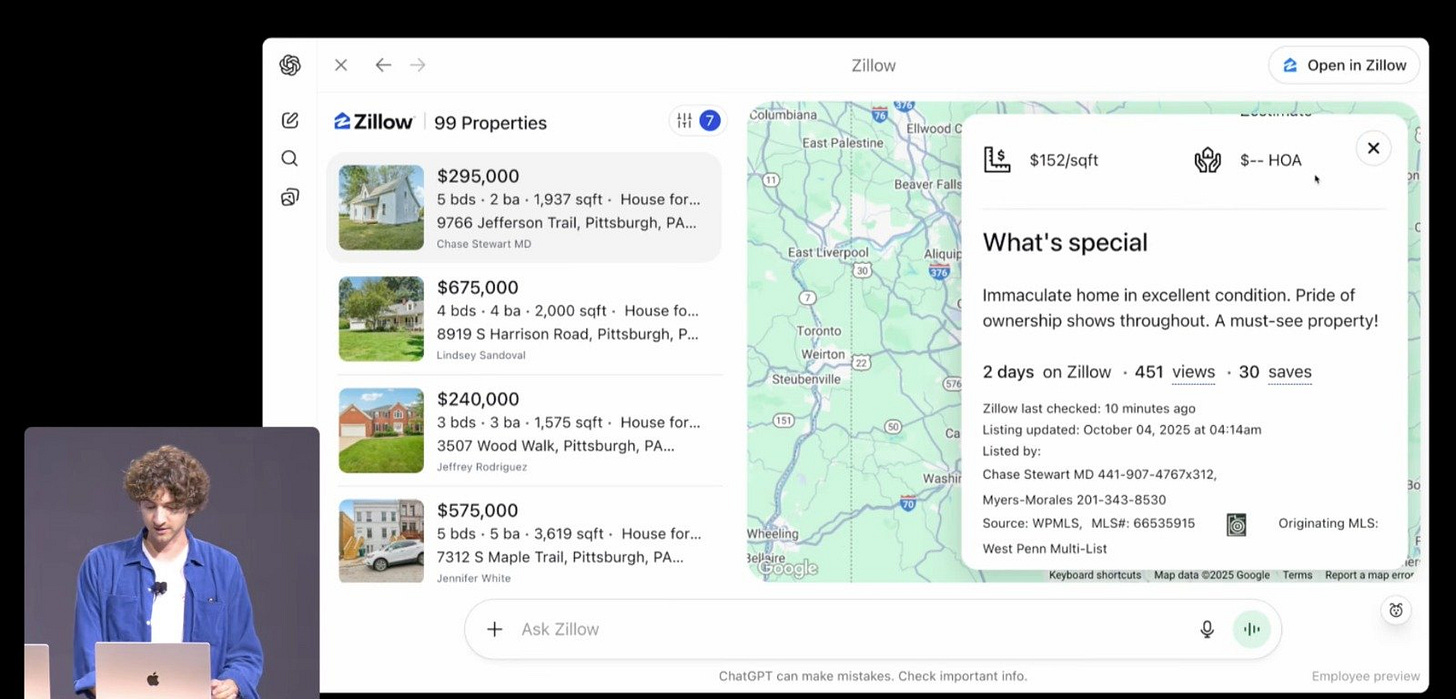Click the MLS logo icon

click(1236, 524)
